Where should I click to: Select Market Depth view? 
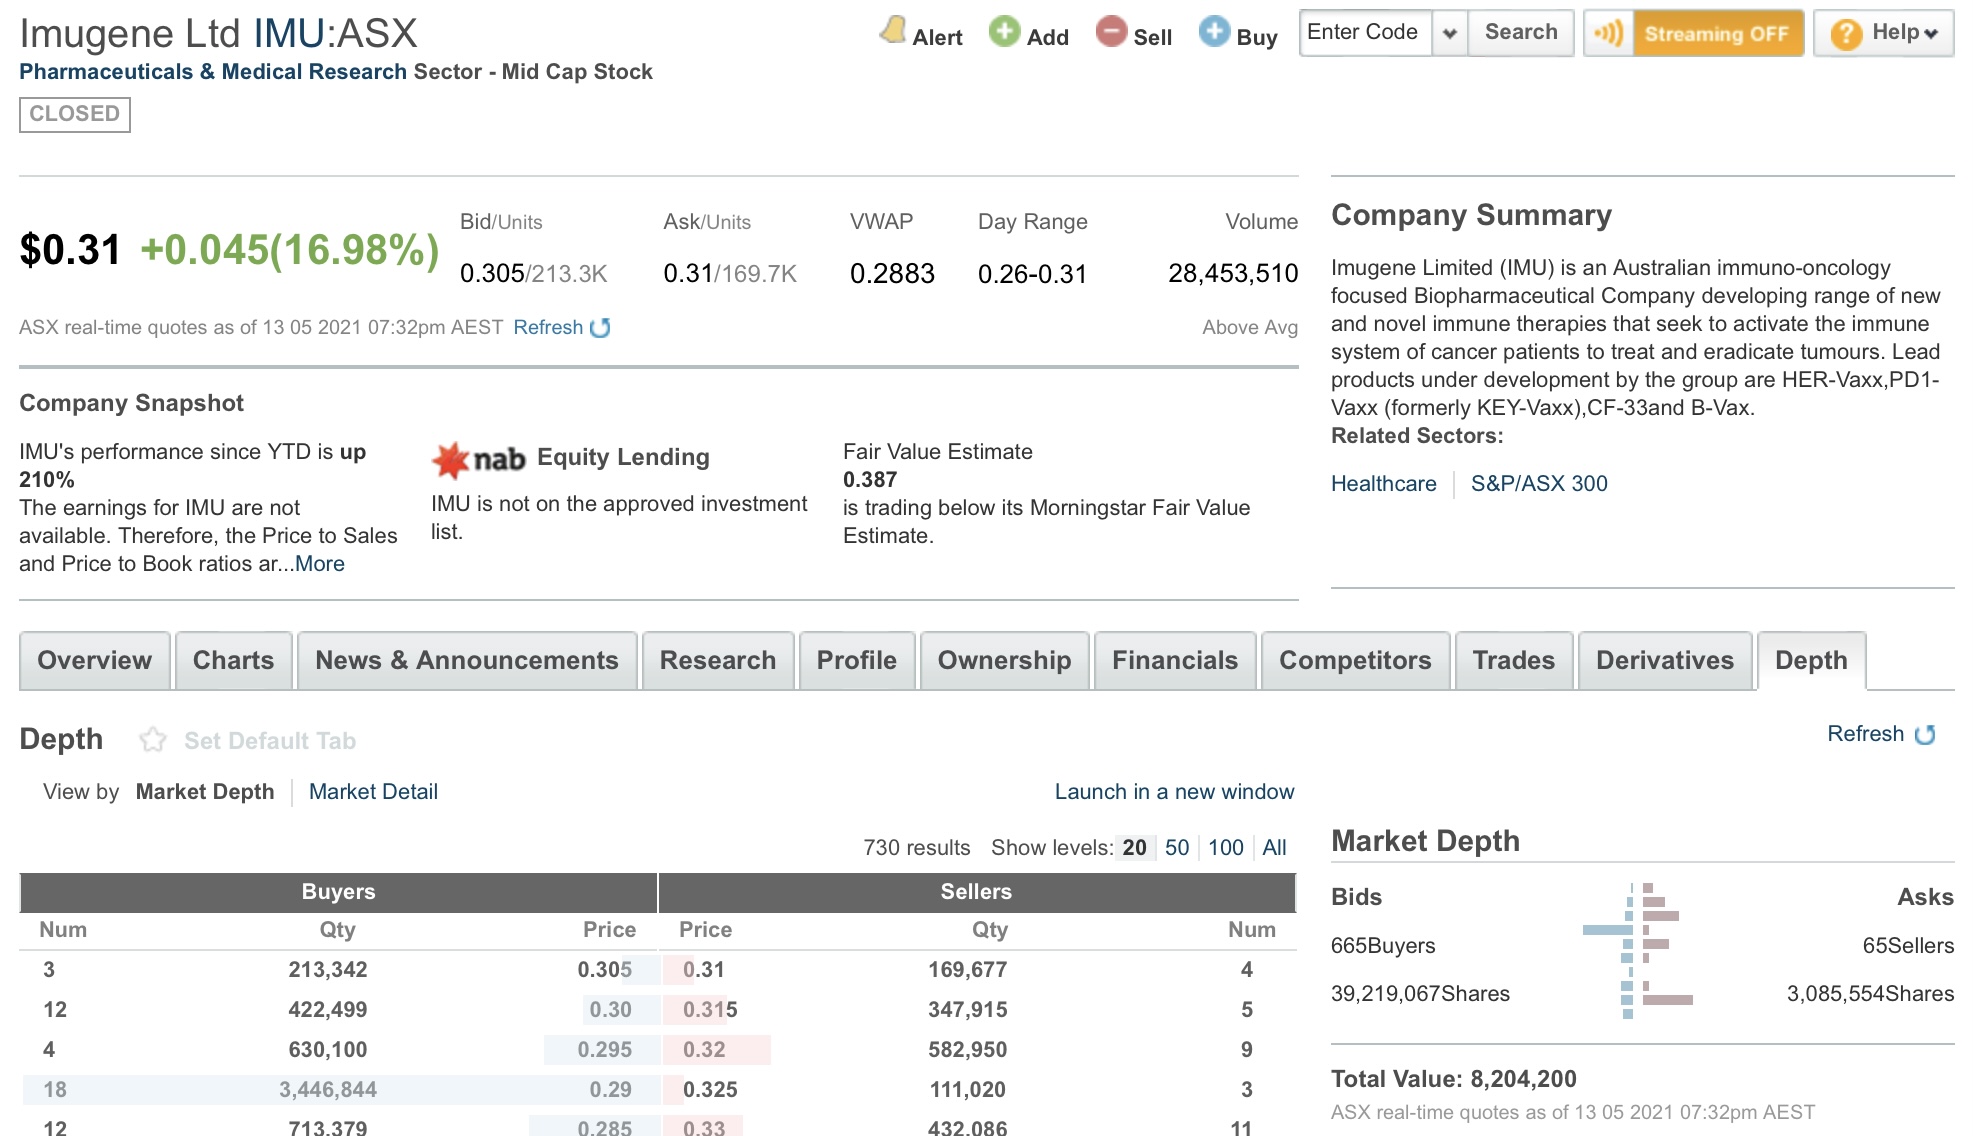205,792
